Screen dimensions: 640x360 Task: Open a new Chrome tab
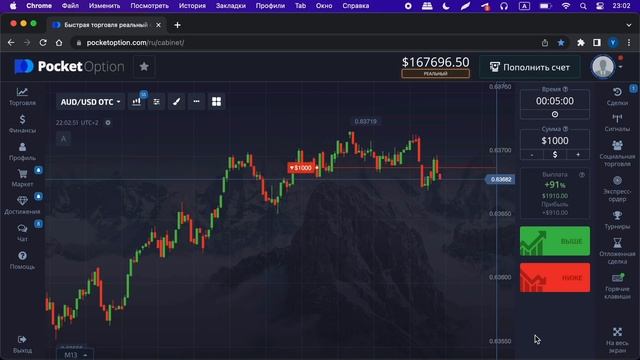click(177, 25)
